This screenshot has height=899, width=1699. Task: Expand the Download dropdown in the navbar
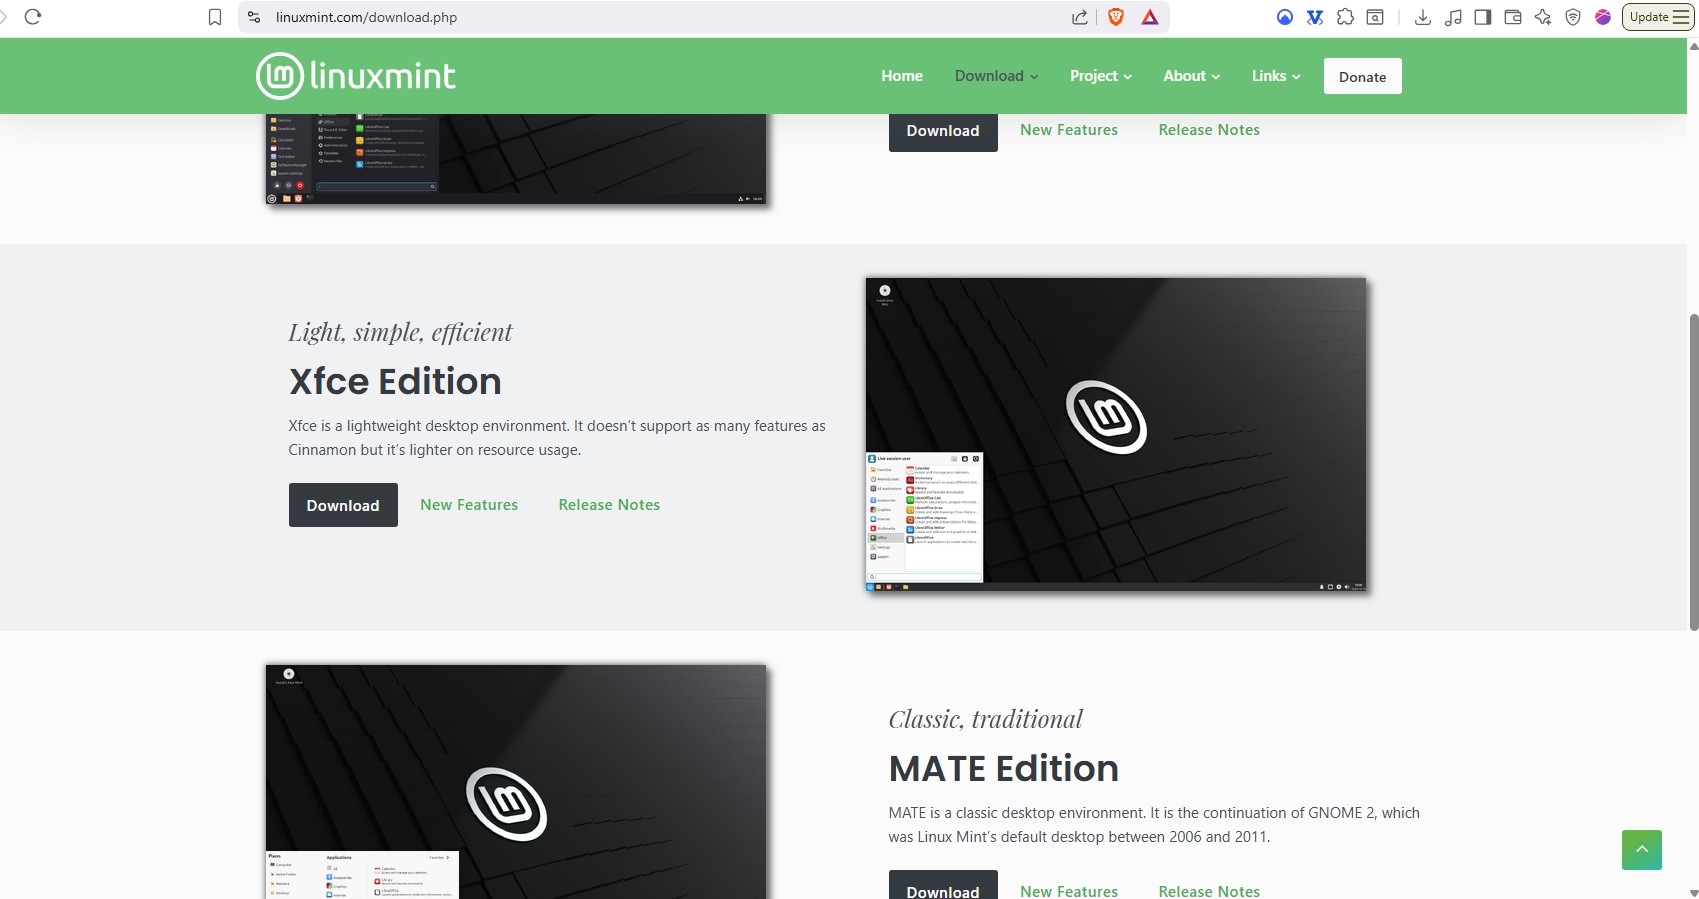click(x=996, y=76)
